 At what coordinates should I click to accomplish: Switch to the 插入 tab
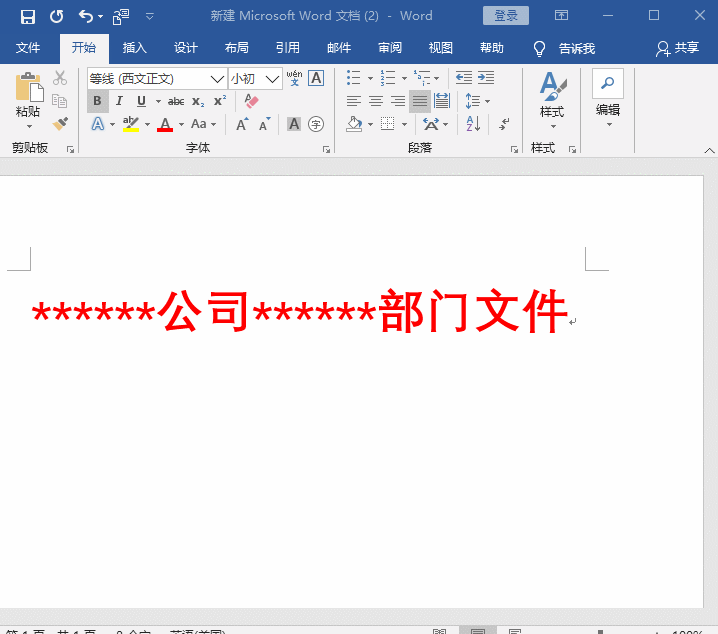135,48
